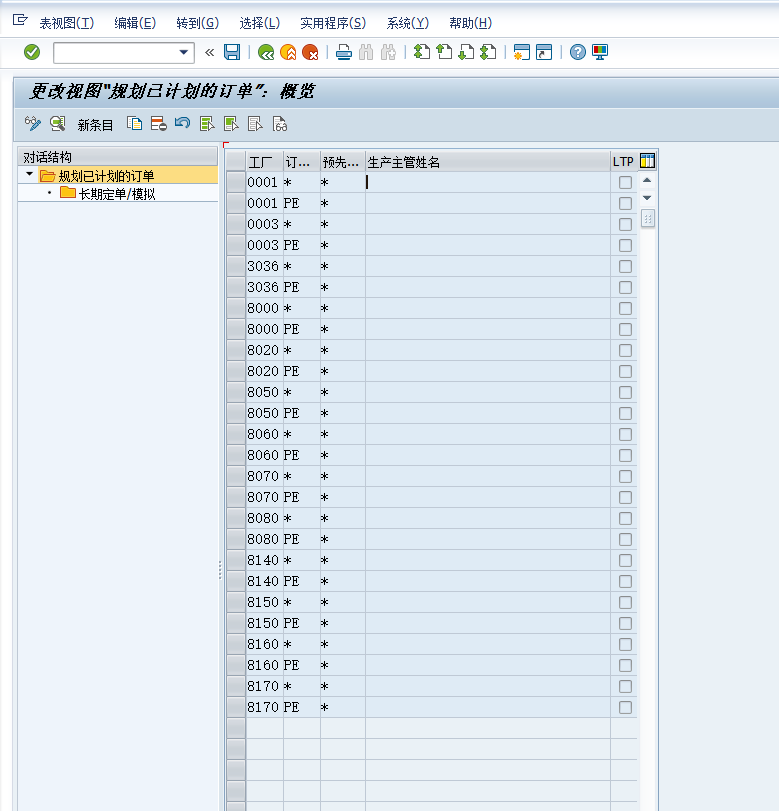The width and height of the screenshot is (779, 811).
Task: Check LTP box for row 0001 *
Action: tap(625, 183)
